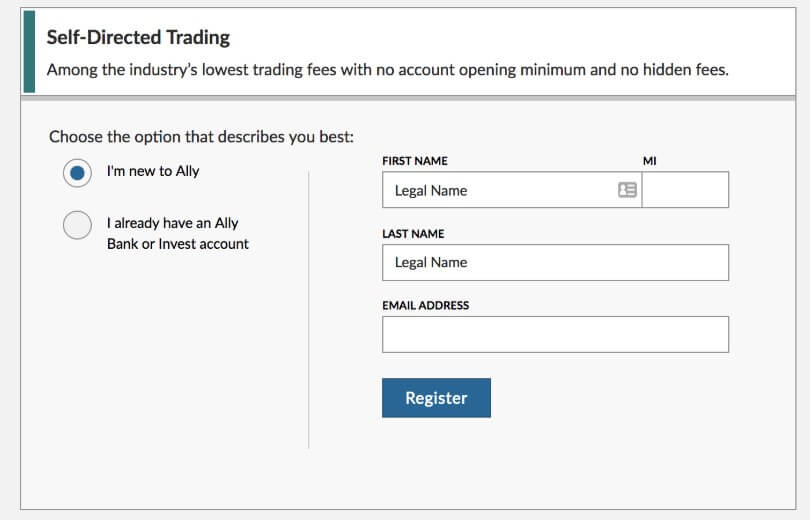Click the "I'm new to Ally" label text
Image resolution: width=810 pixels, height=520 pixels.
[x=153, y=171]
